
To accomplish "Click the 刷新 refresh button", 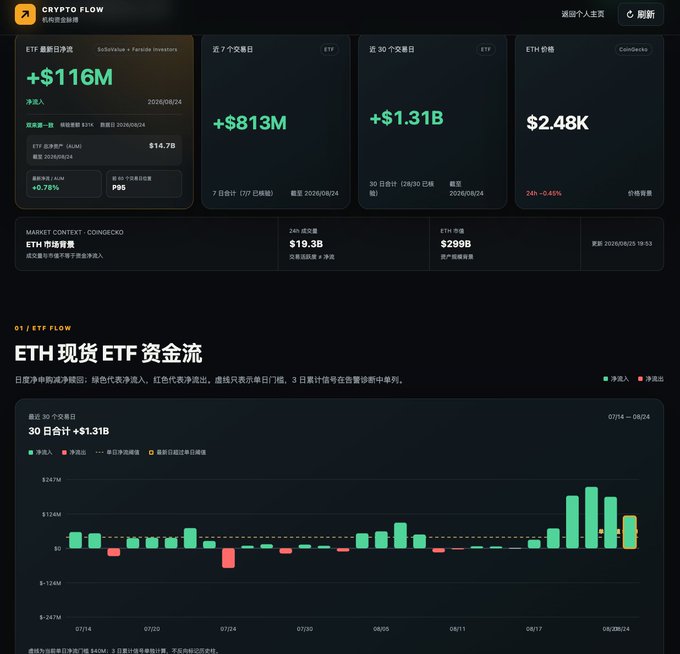I will tap(641, 14).
